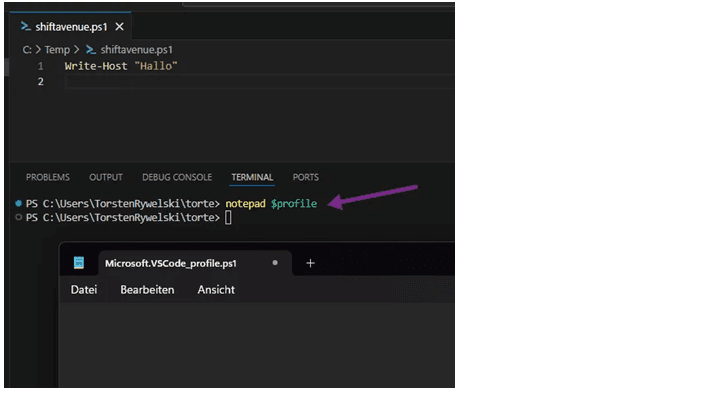The width and height of the screenshot is (709, 399).
Task: Select the C: breadcrumb segment
Action: (27, 50)
